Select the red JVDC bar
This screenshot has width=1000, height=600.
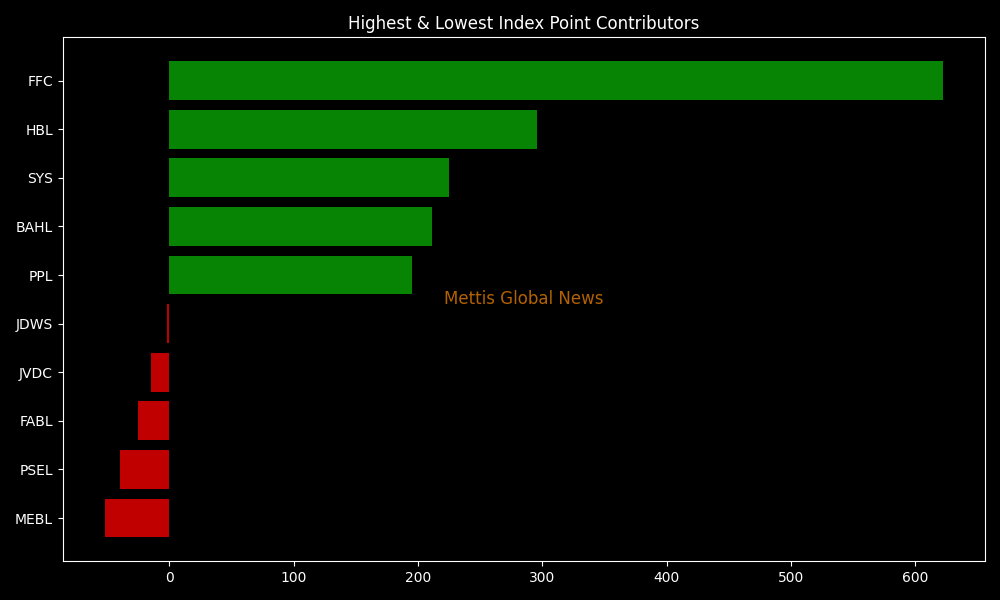(x=160, y=372)
